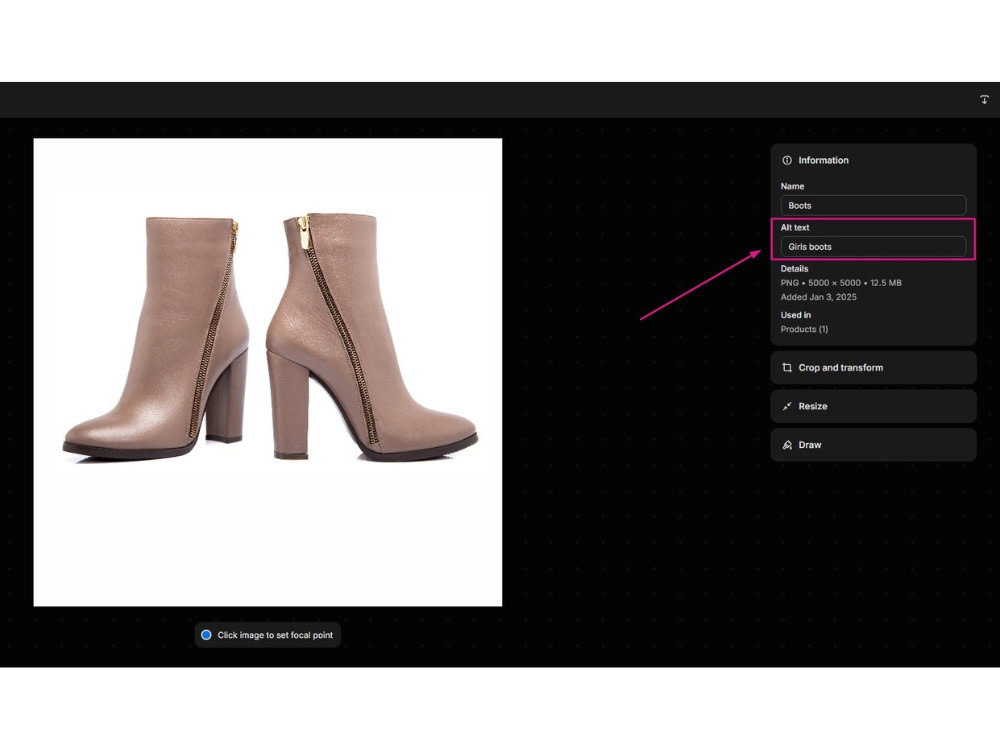
Task: Click the Name label
Action: [x=792, y=186]
